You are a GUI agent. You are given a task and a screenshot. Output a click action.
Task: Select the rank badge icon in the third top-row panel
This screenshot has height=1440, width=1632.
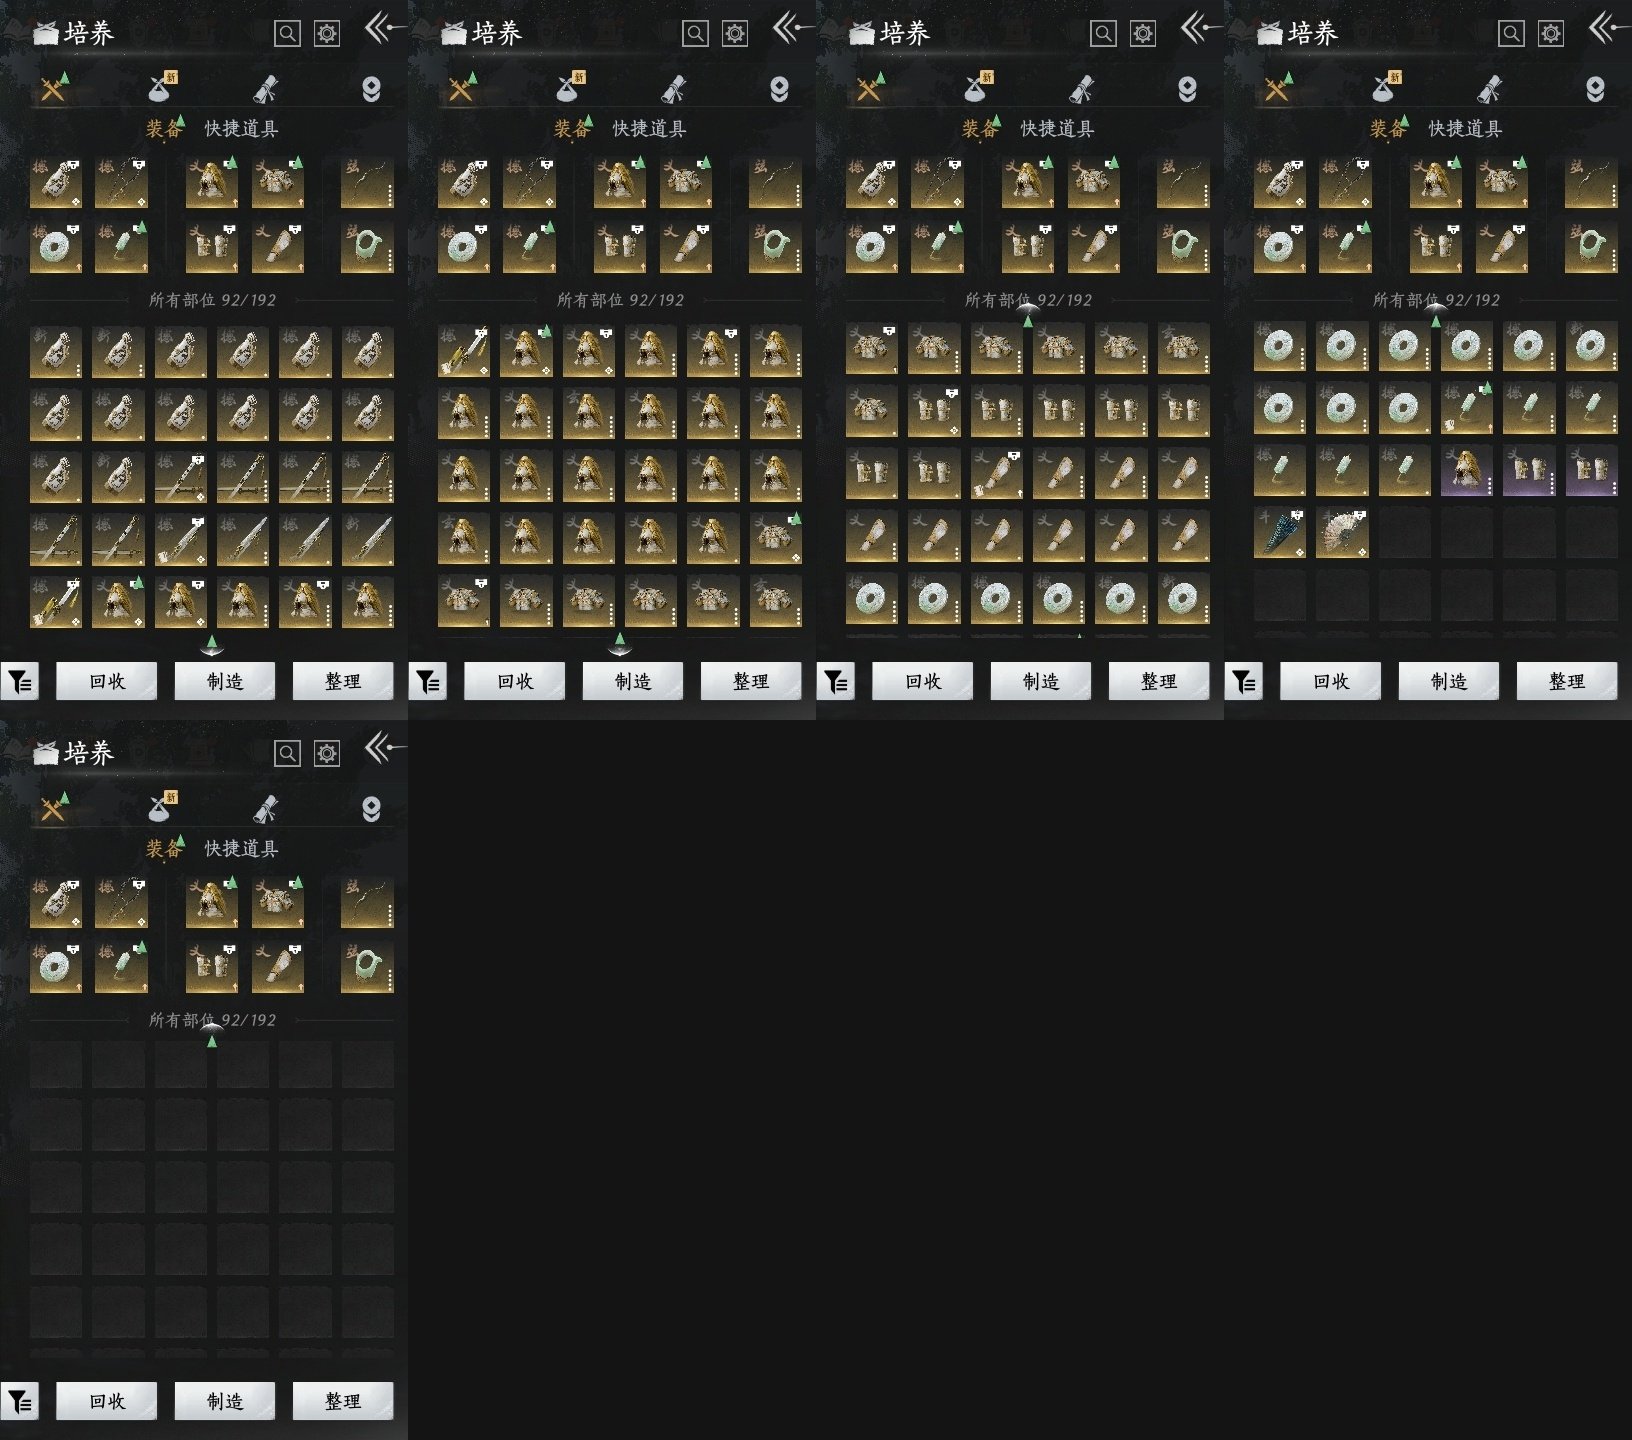[1187, 90]
